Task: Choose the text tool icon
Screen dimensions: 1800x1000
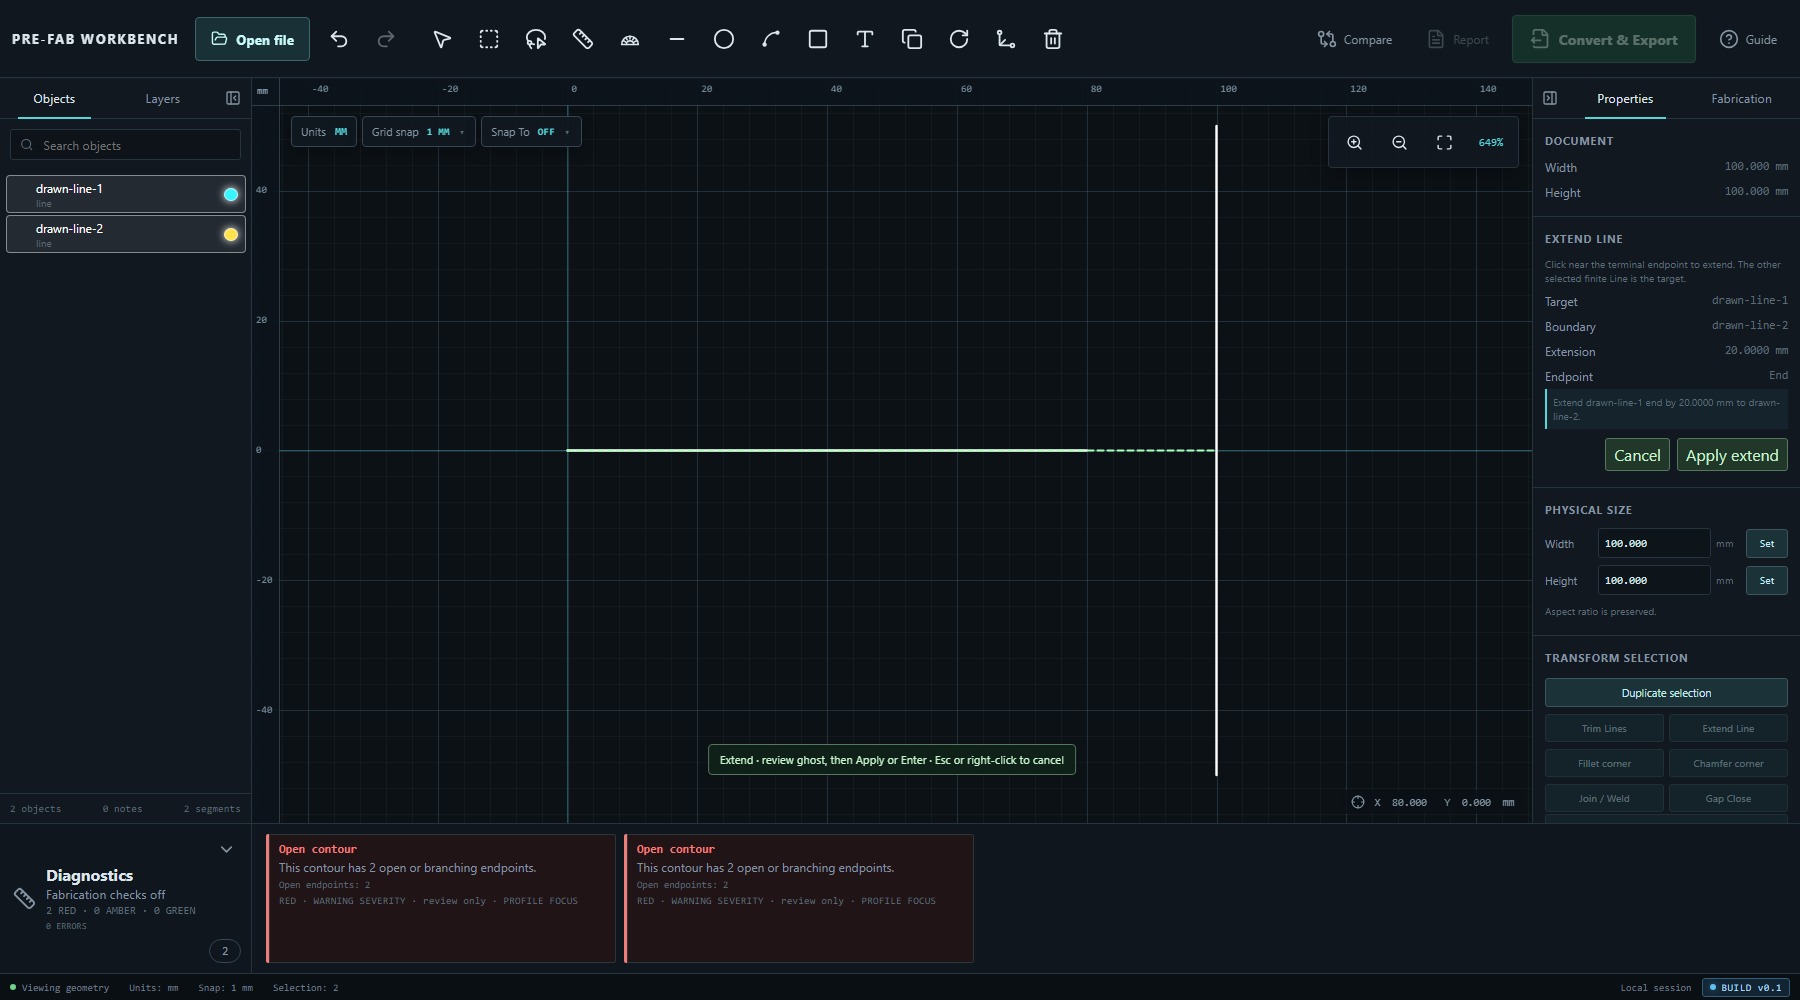Action: point(865,39)
